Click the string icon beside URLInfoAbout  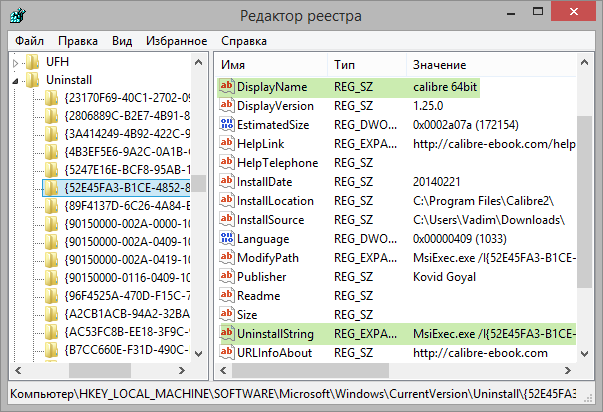(227, 352)
